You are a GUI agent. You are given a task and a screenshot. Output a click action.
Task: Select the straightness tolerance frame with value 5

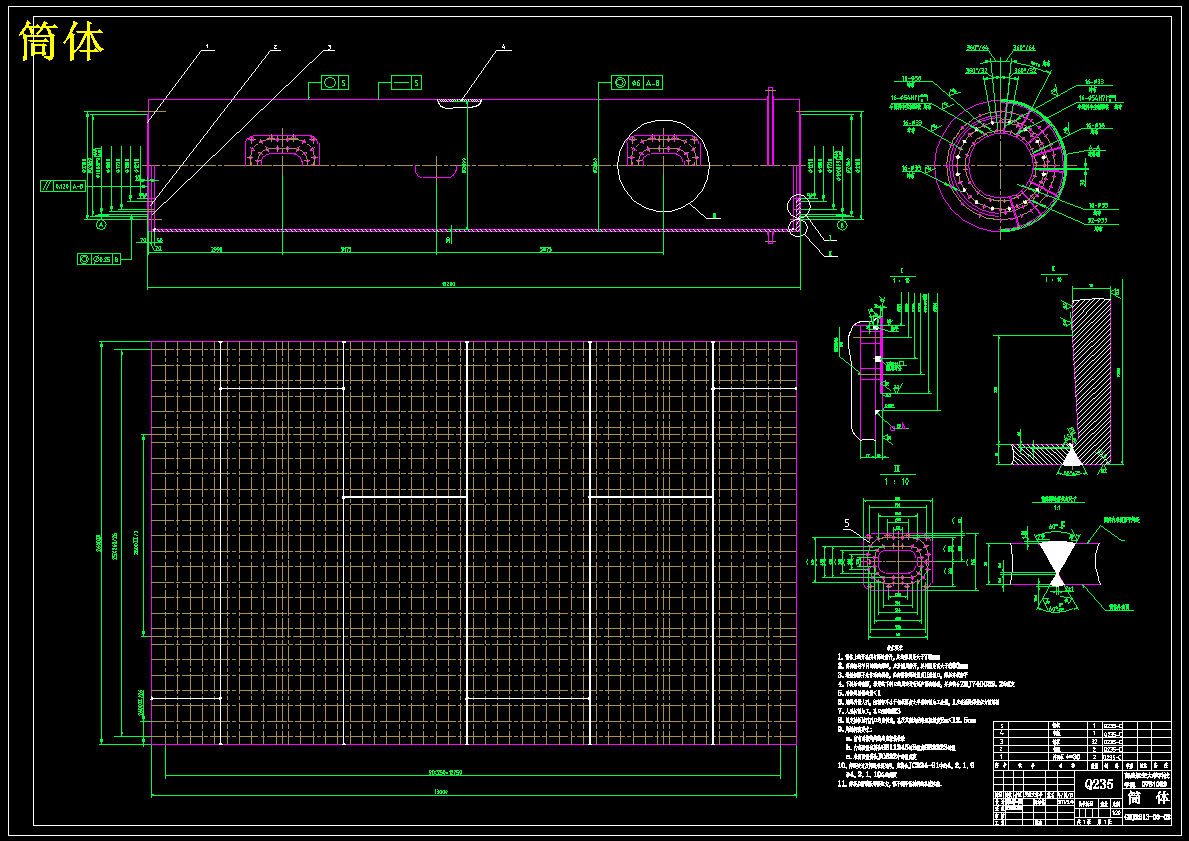pyautogui.click(x=406, y=82)
